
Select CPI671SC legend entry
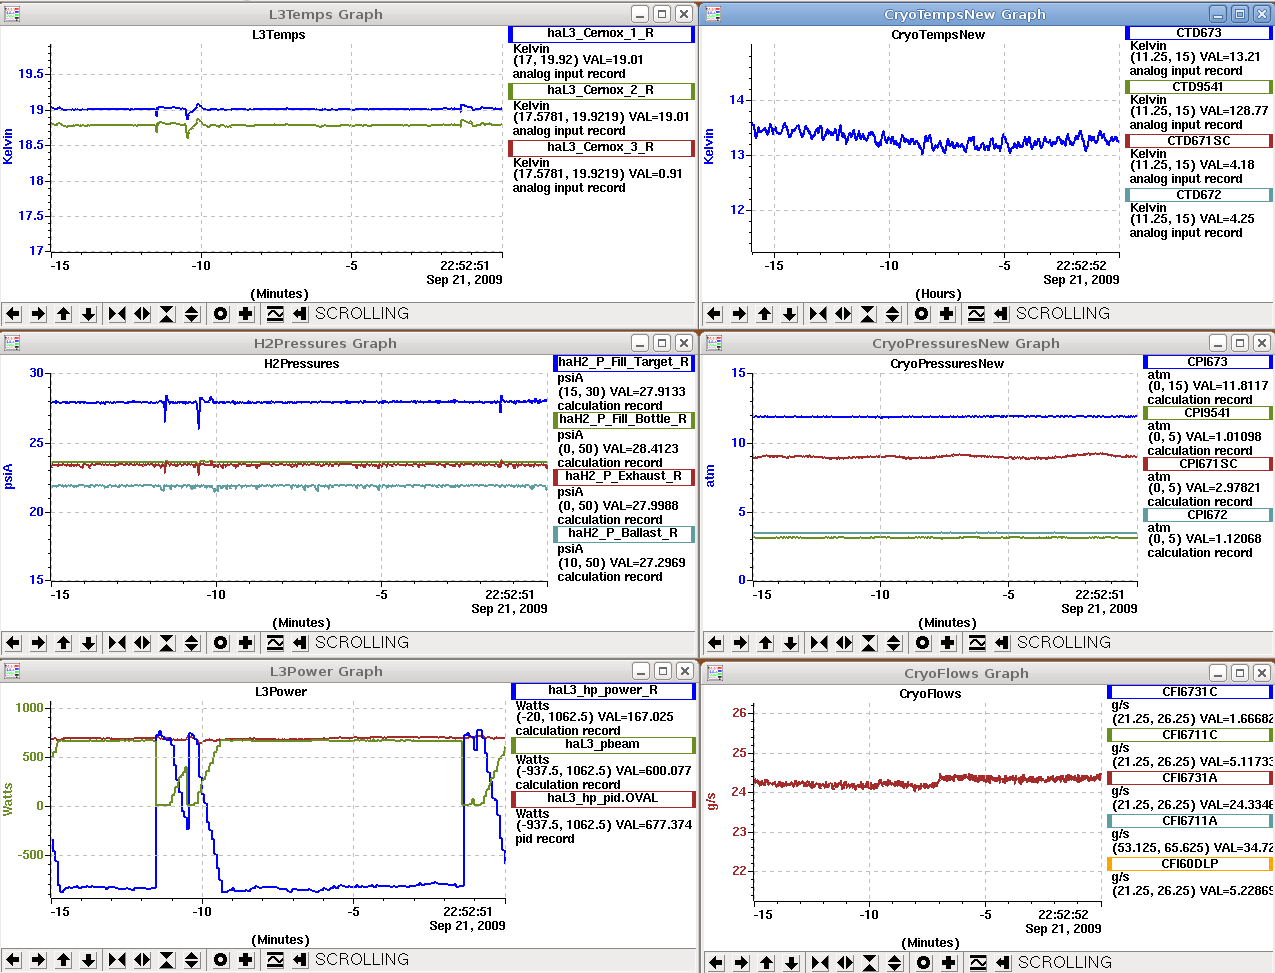click(1208, 464)
